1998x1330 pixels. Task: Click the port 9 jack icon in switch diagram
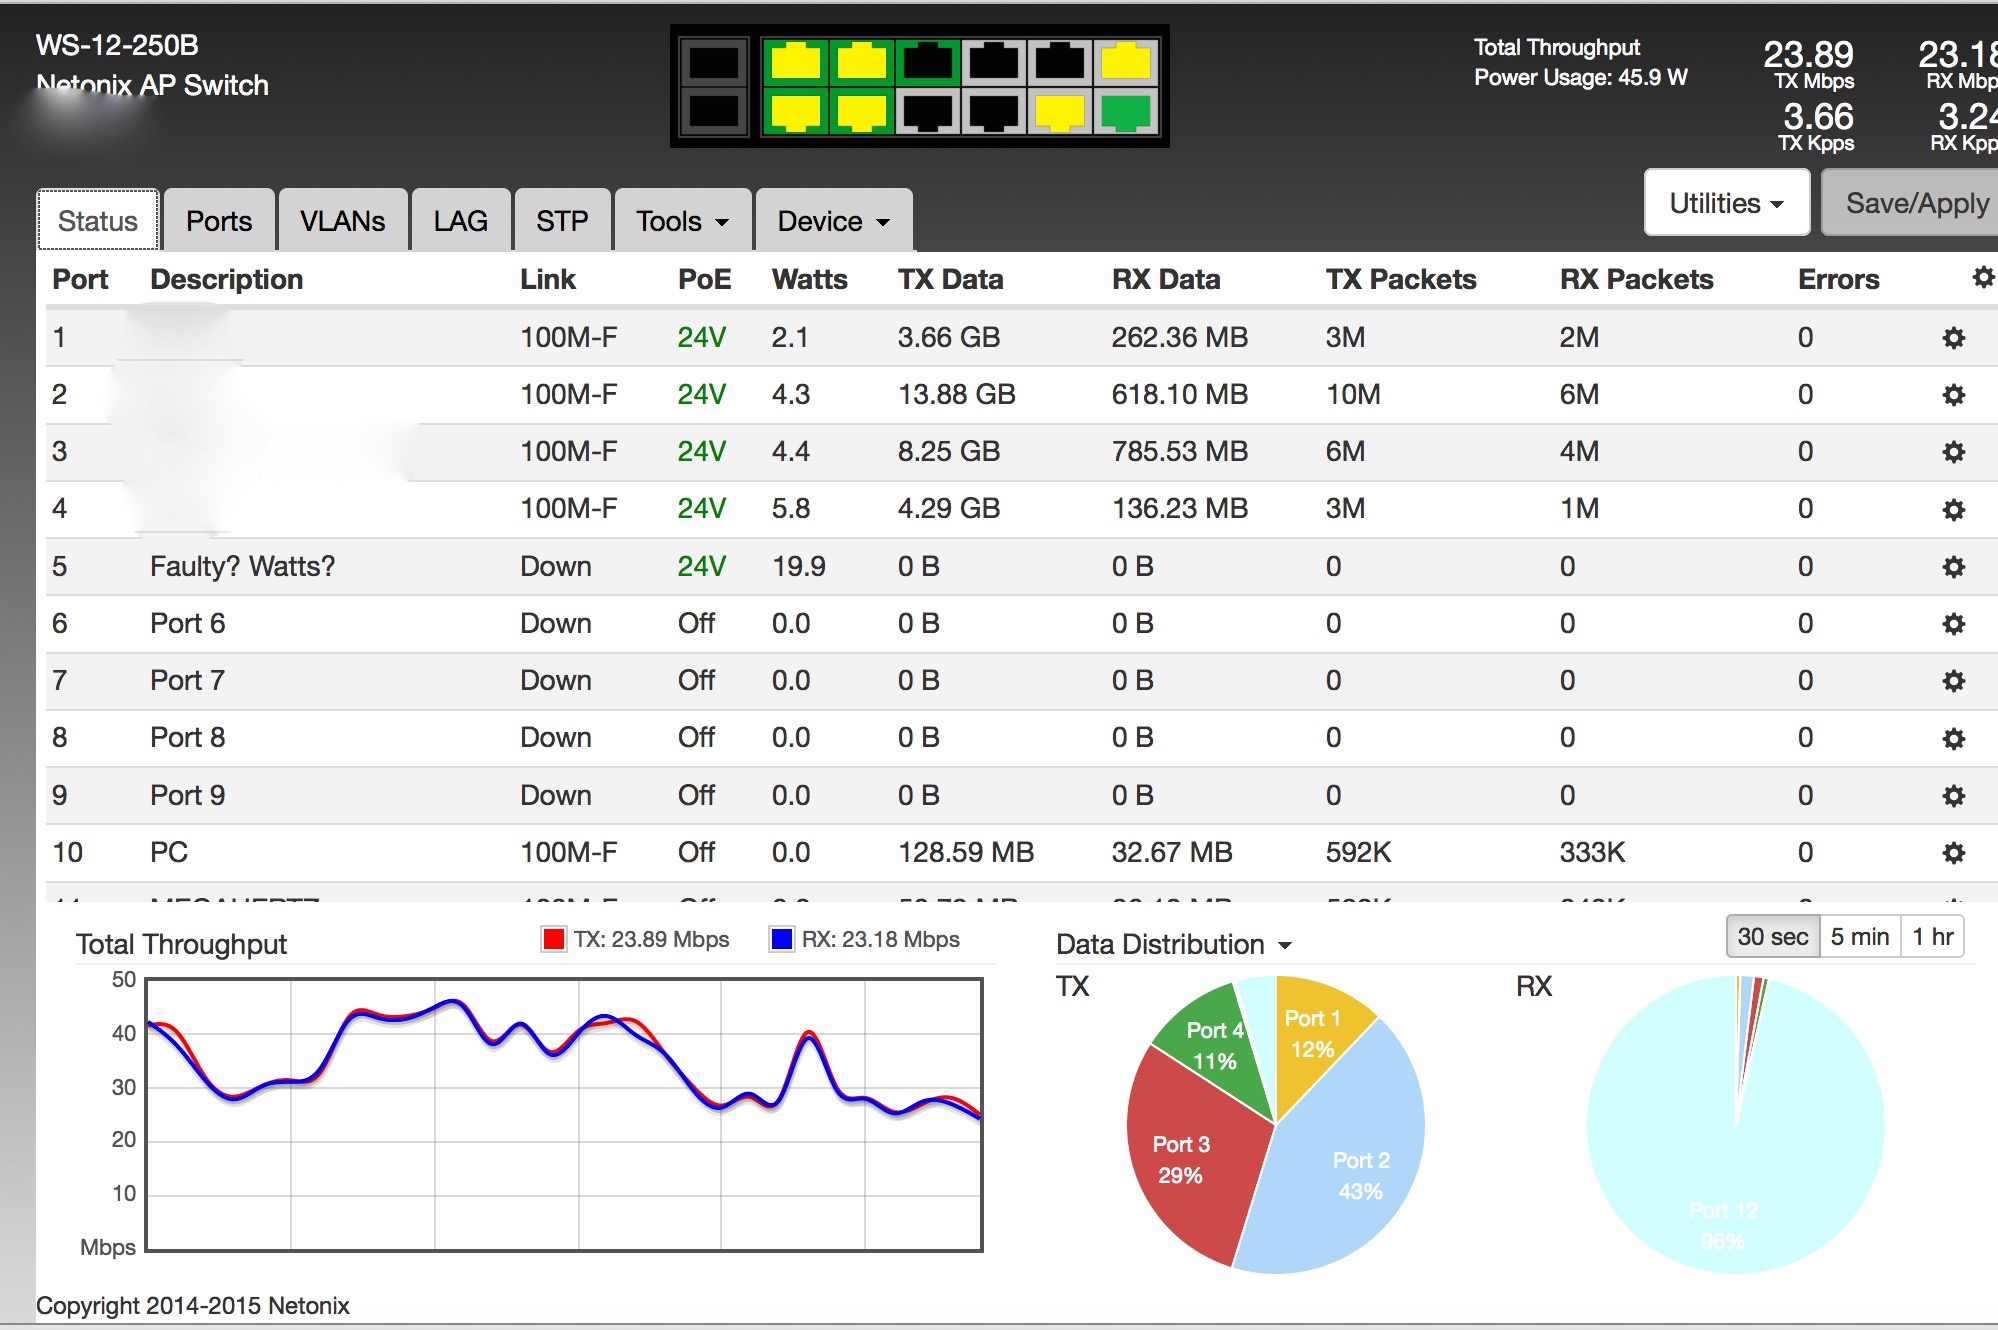[x=1060, y=63]
